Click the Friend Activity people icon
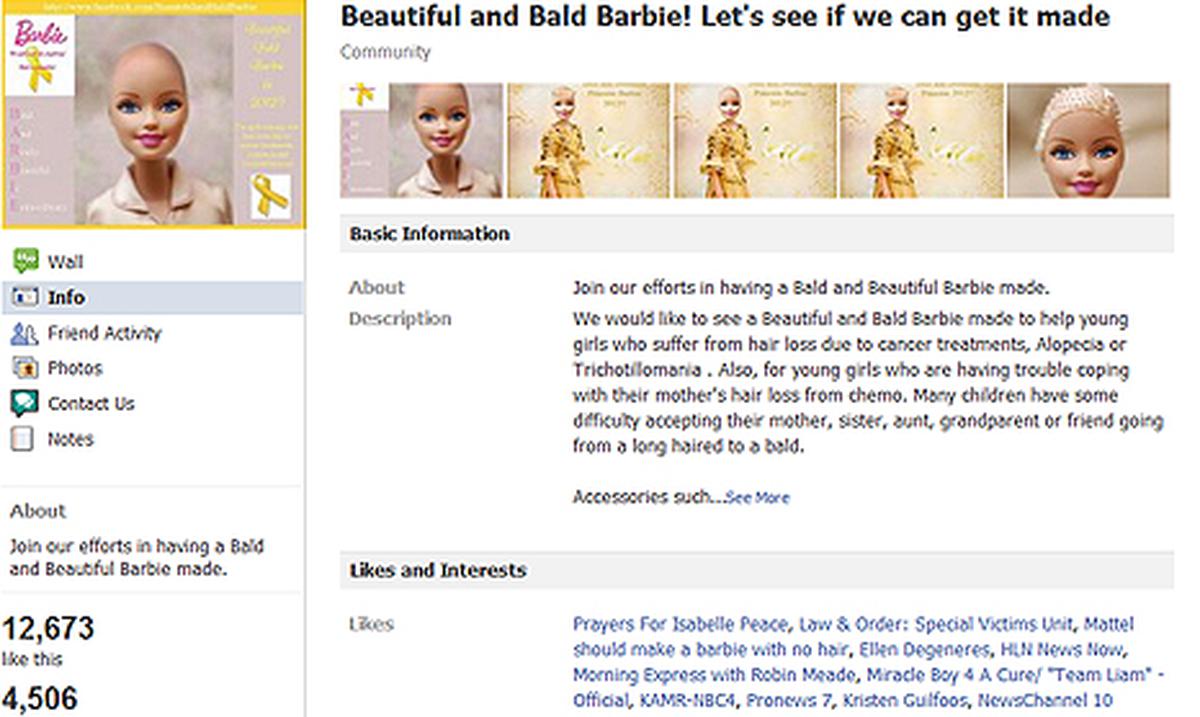This screenshot has width=1200, height=717. click(24, 333)
